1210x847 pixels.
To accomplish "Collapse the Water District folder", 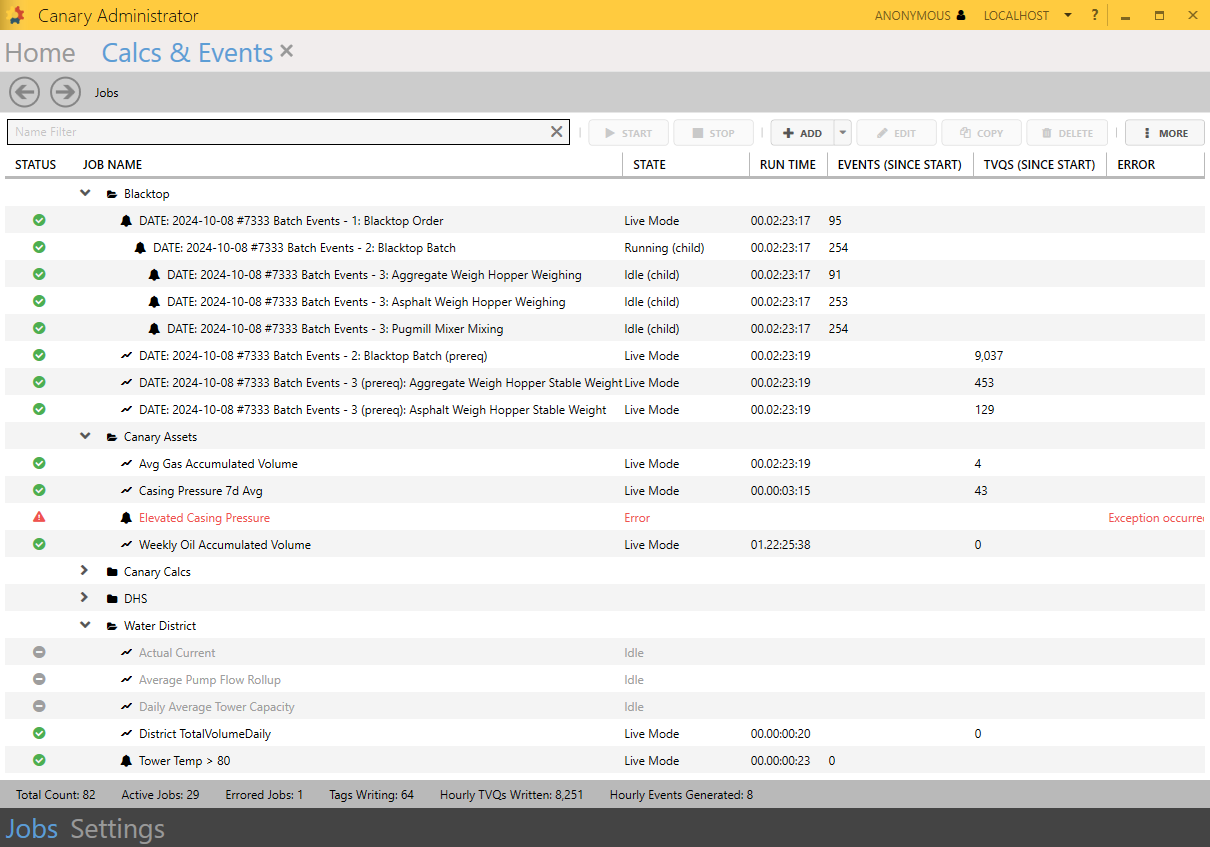I will tap(85, 625).
